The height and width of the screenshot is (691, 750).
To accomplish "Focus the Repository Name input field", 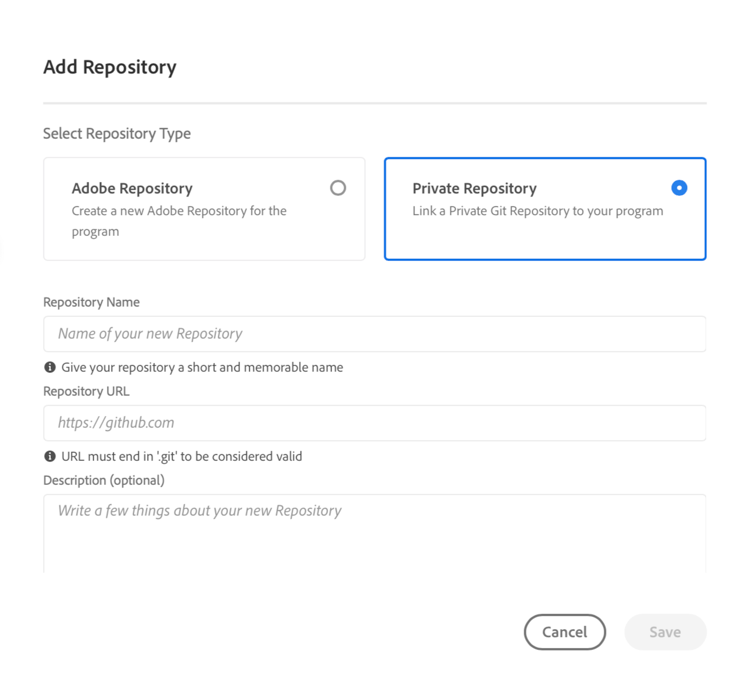I will 375,334.
